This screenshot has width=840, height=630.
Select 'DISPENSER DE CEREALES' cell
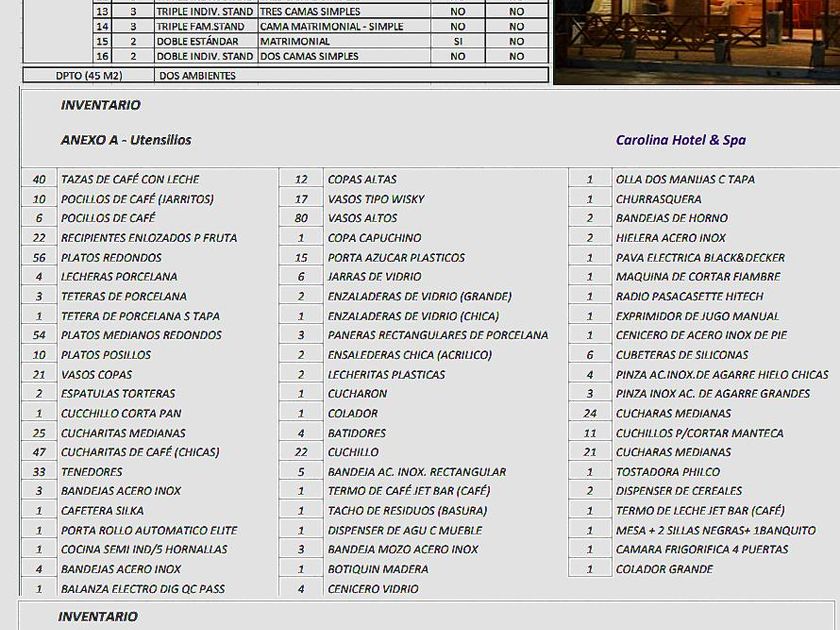tap(678, 491)
